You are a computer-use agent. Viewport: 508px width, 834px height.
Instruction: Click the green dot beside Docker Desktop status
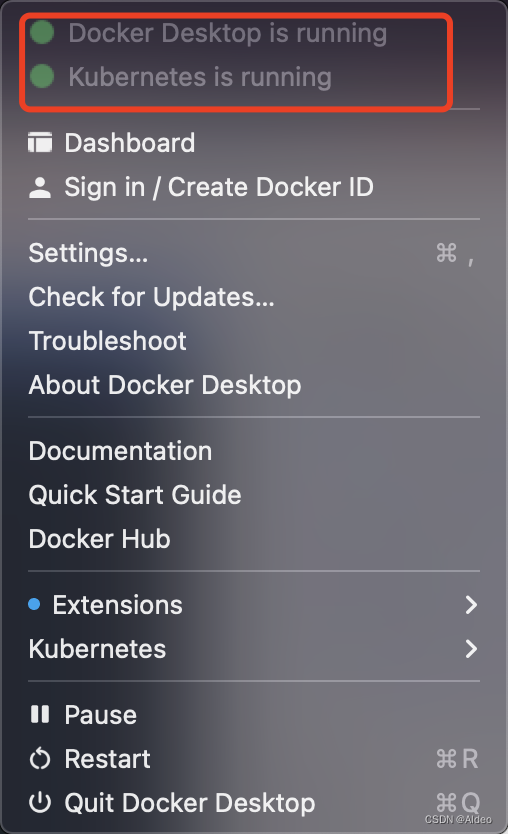coord(42,32)
